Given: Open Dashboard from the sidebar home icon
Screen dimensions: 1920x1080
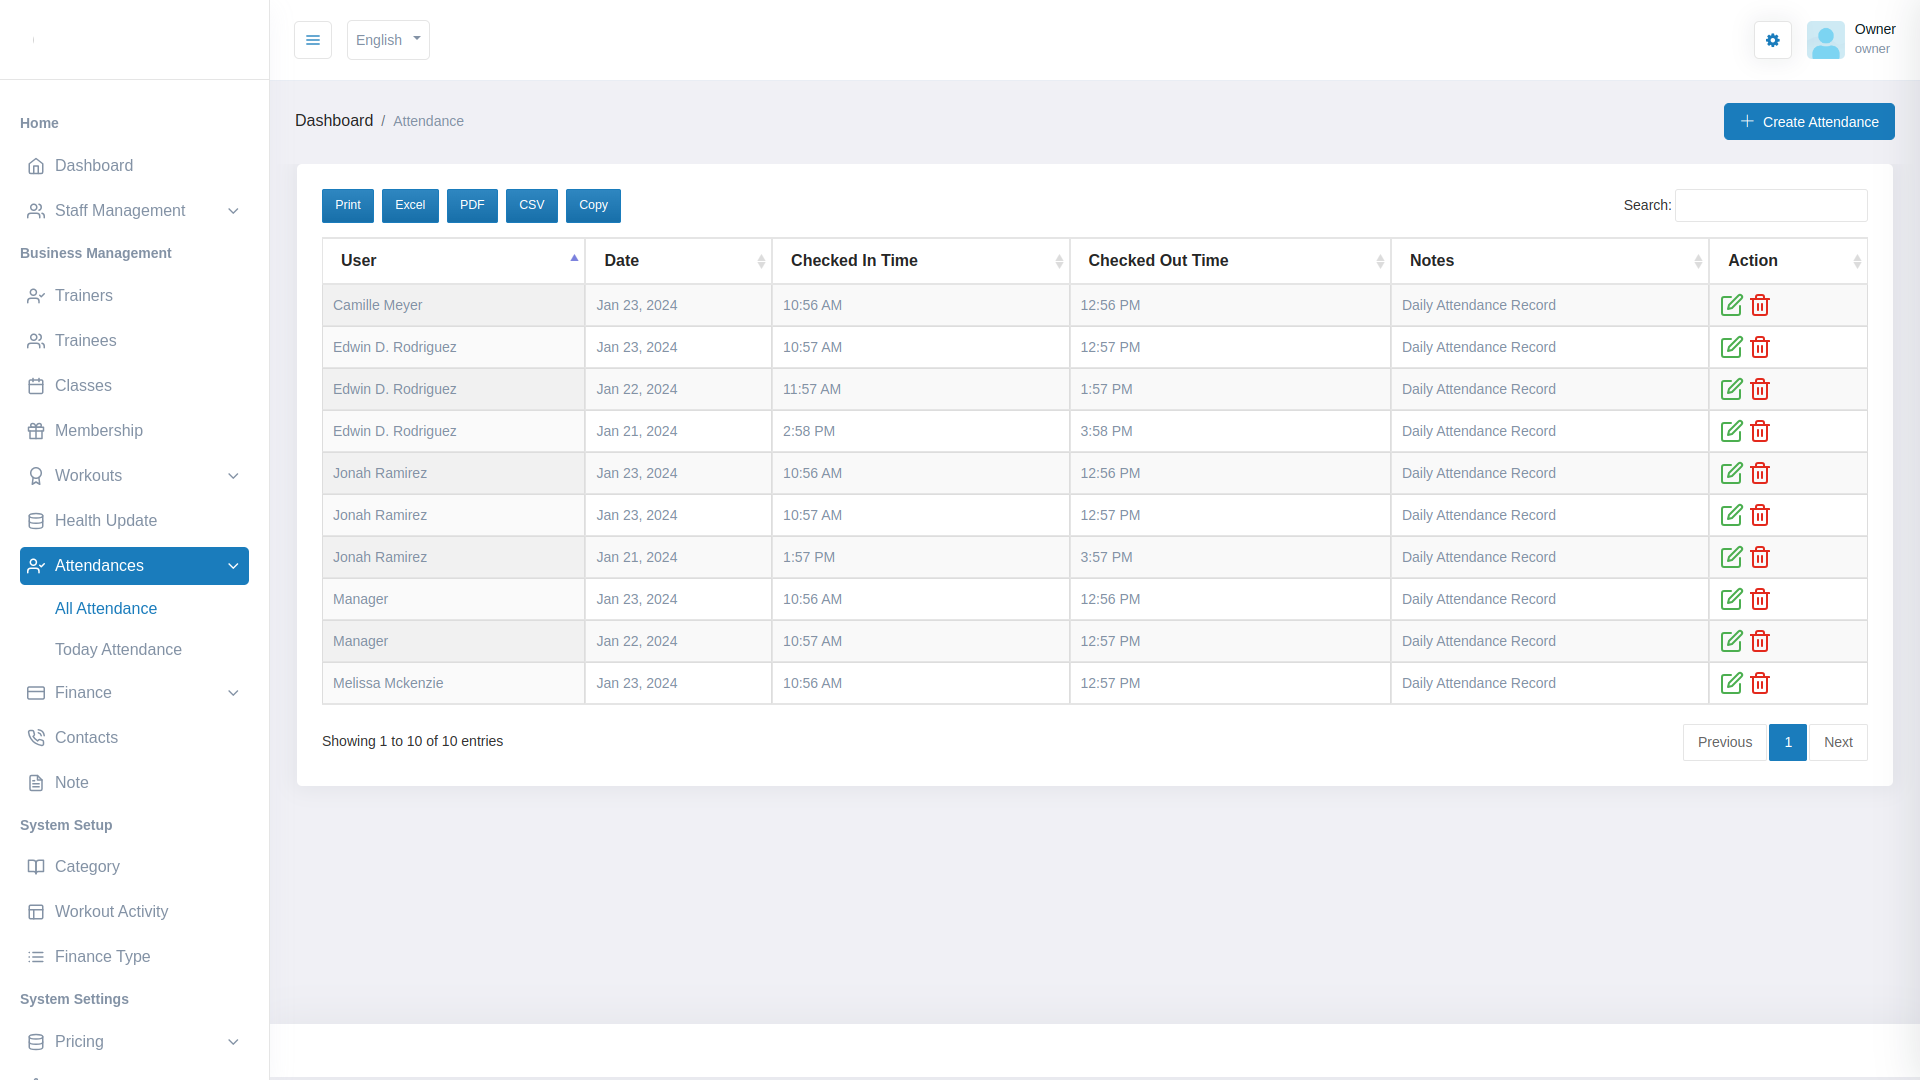Looking at the screenshot, I should 36,166.
